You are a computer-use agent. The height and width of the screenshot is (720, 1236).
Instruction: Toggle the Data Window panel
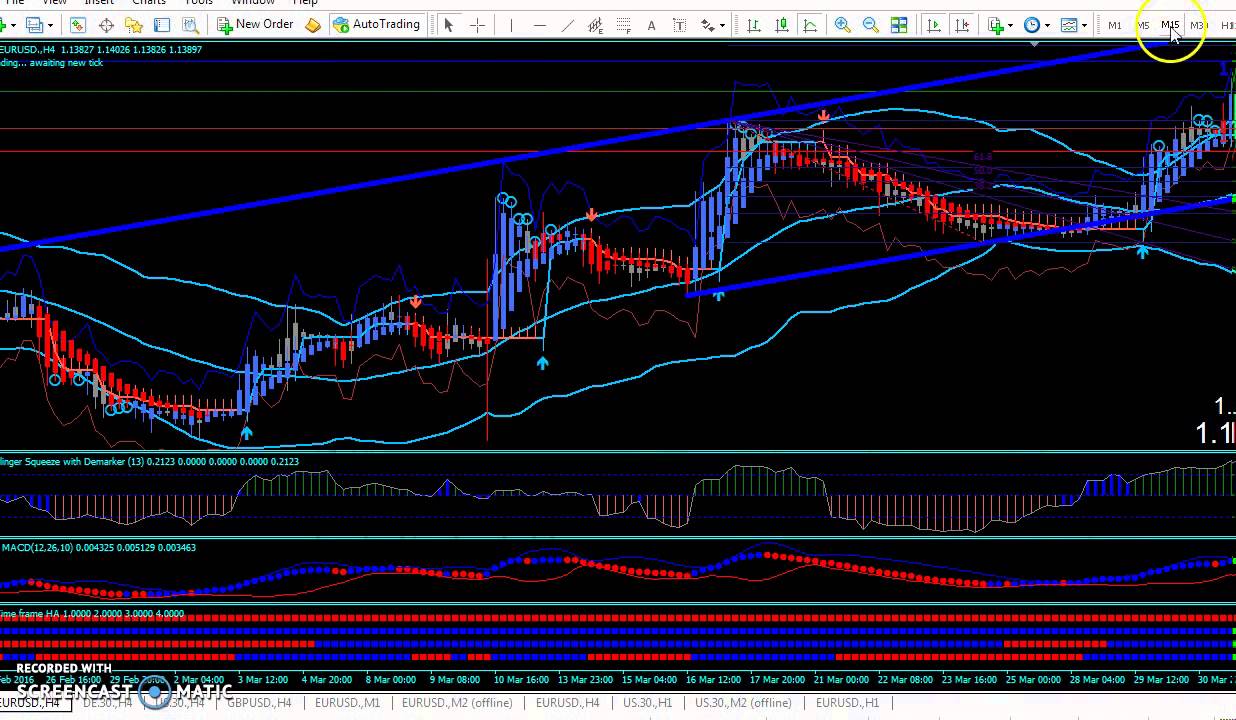pos(106,25)
